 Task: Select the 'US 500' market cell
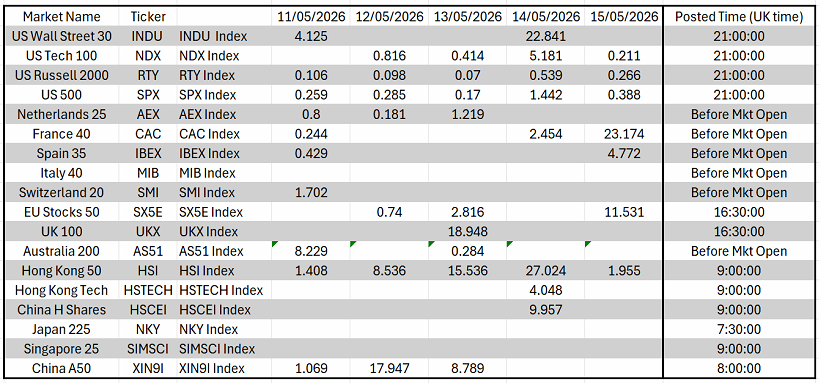[x=62, y=95]
